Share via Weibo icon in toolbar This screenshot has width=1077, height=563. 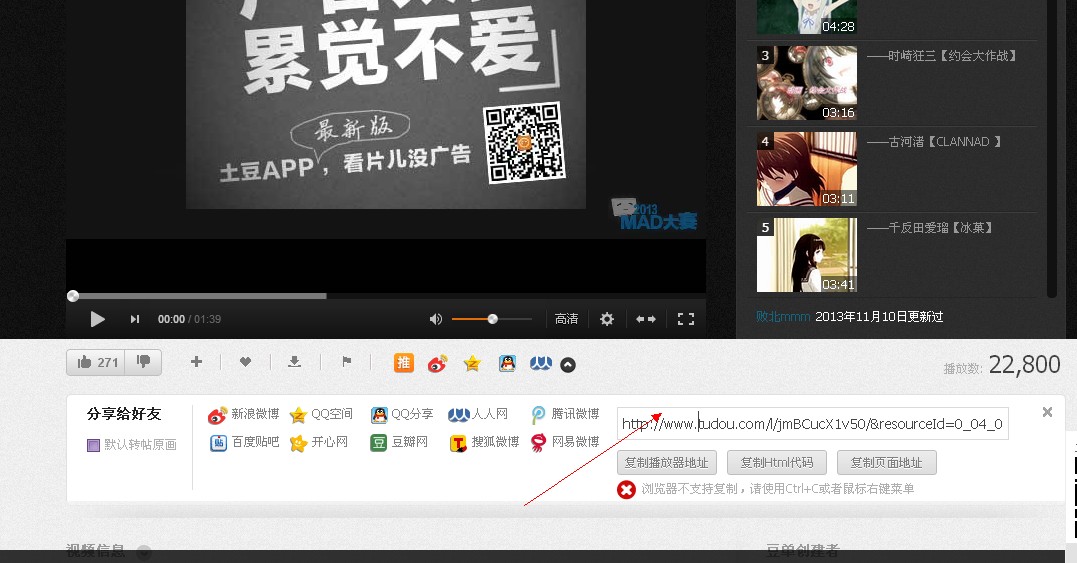click(438, 363)
